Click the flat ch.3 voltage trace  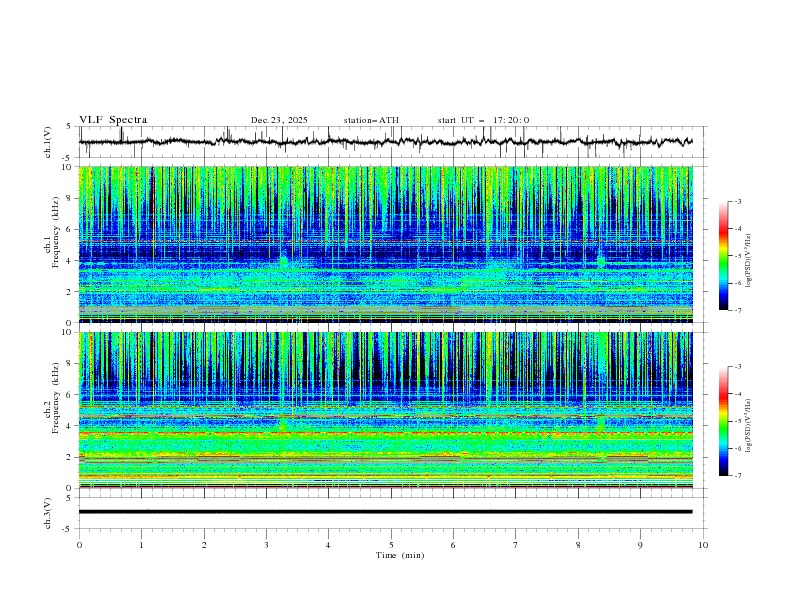[x=385, y=512]
